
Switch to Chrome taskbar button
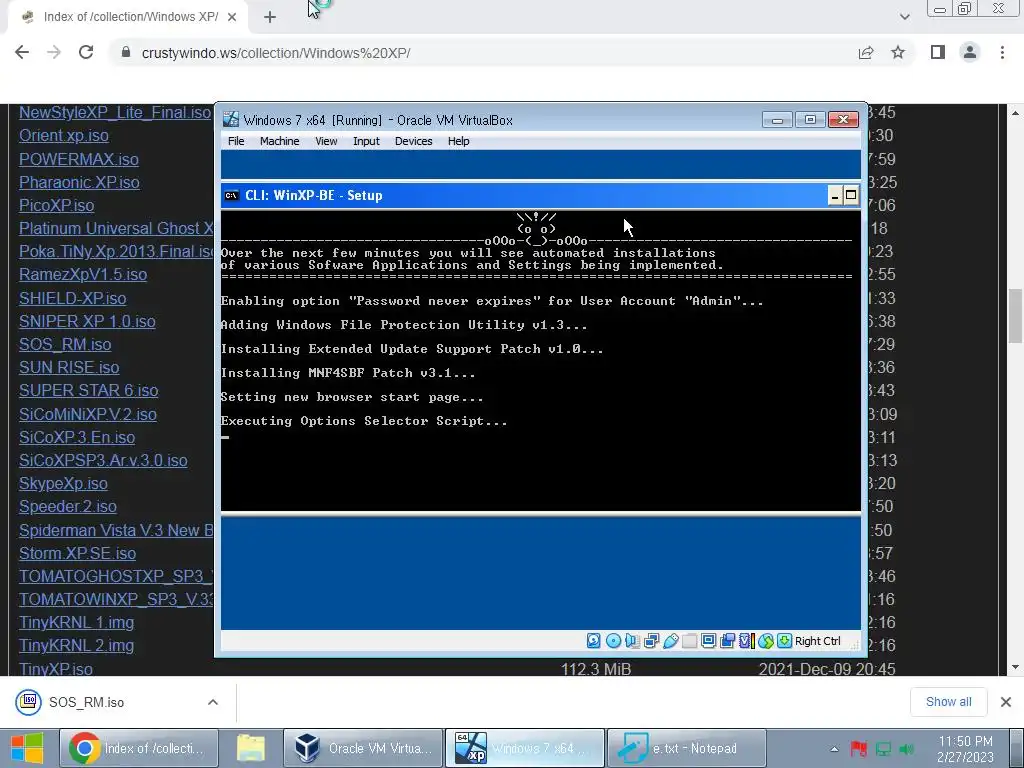point(138,748)
